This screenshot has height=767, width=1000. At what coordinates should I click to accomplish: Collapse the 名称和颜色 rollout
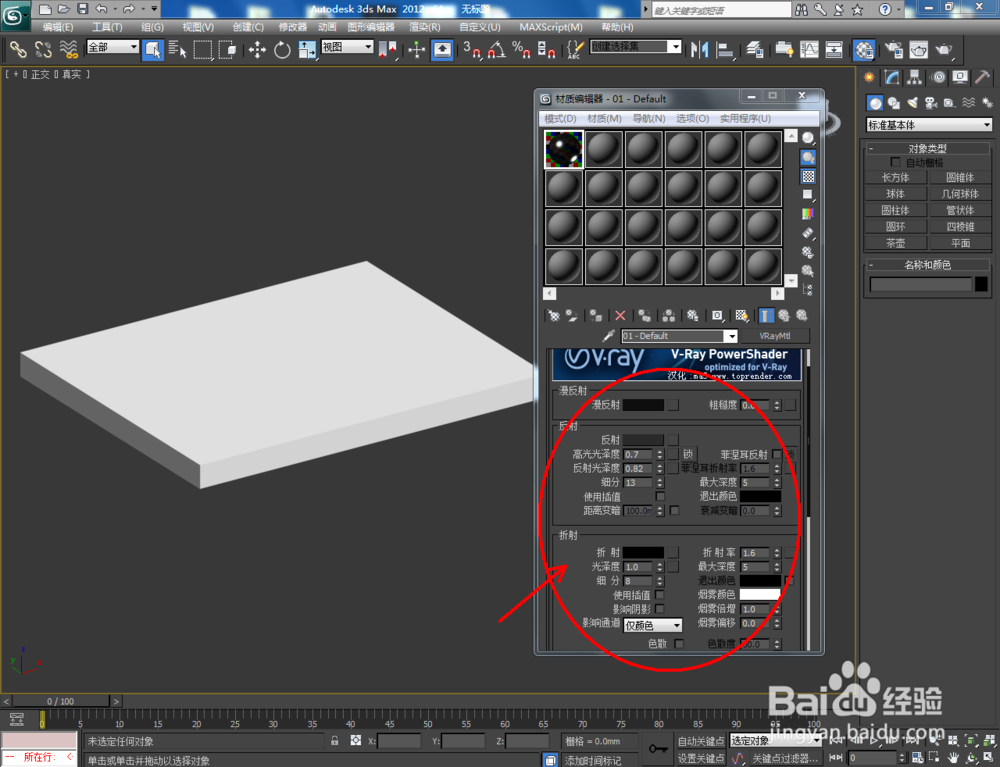927,265
